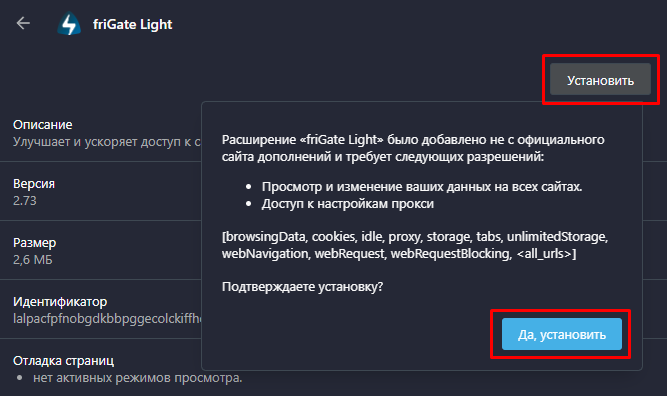Select the Описание section heading

point(43,125)
